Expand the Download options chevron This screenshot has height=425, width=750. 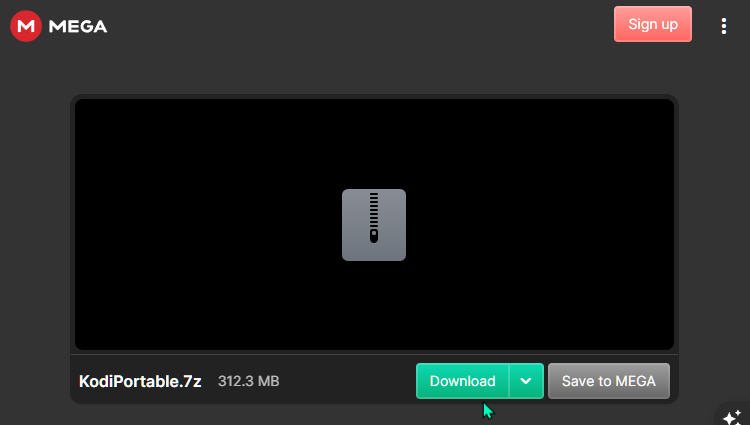(x=526, y=381)
